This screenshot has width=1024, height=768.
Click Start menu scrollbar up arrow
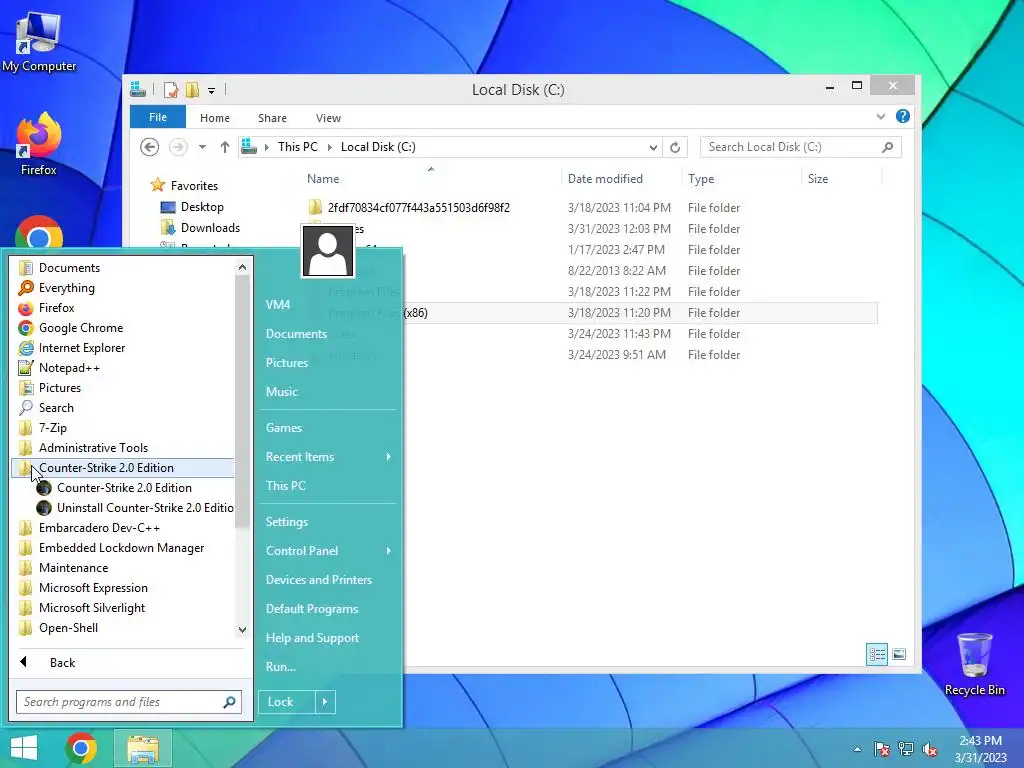(242, 267)
